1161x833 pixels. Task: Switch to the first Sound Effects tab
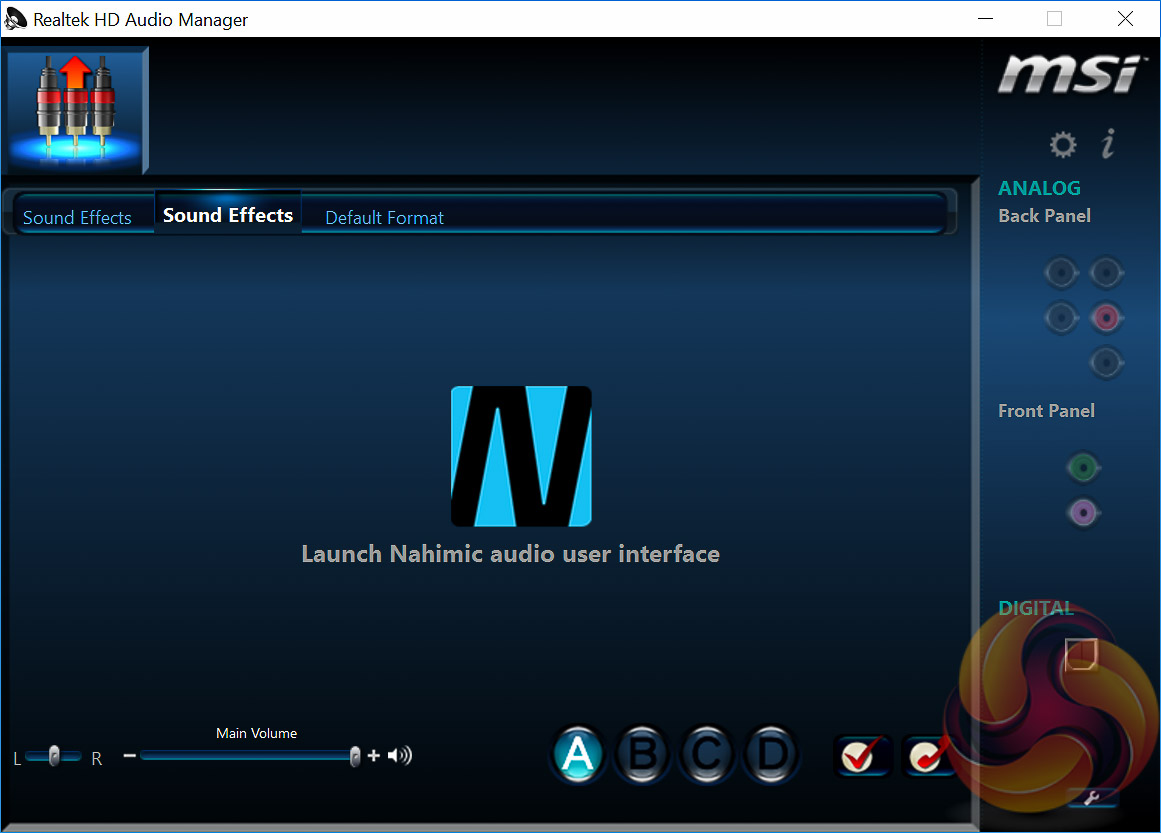tap(77, 218)
